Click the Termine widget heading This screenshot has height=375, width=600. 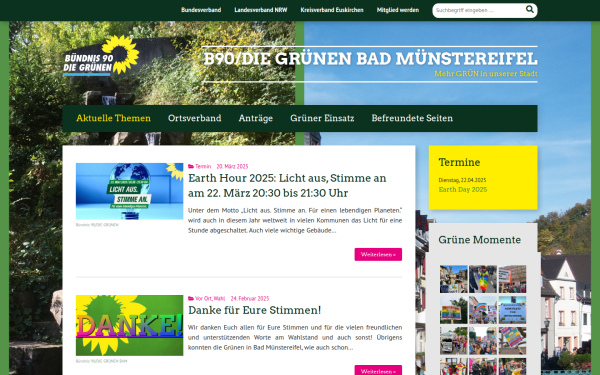(459, 162)
